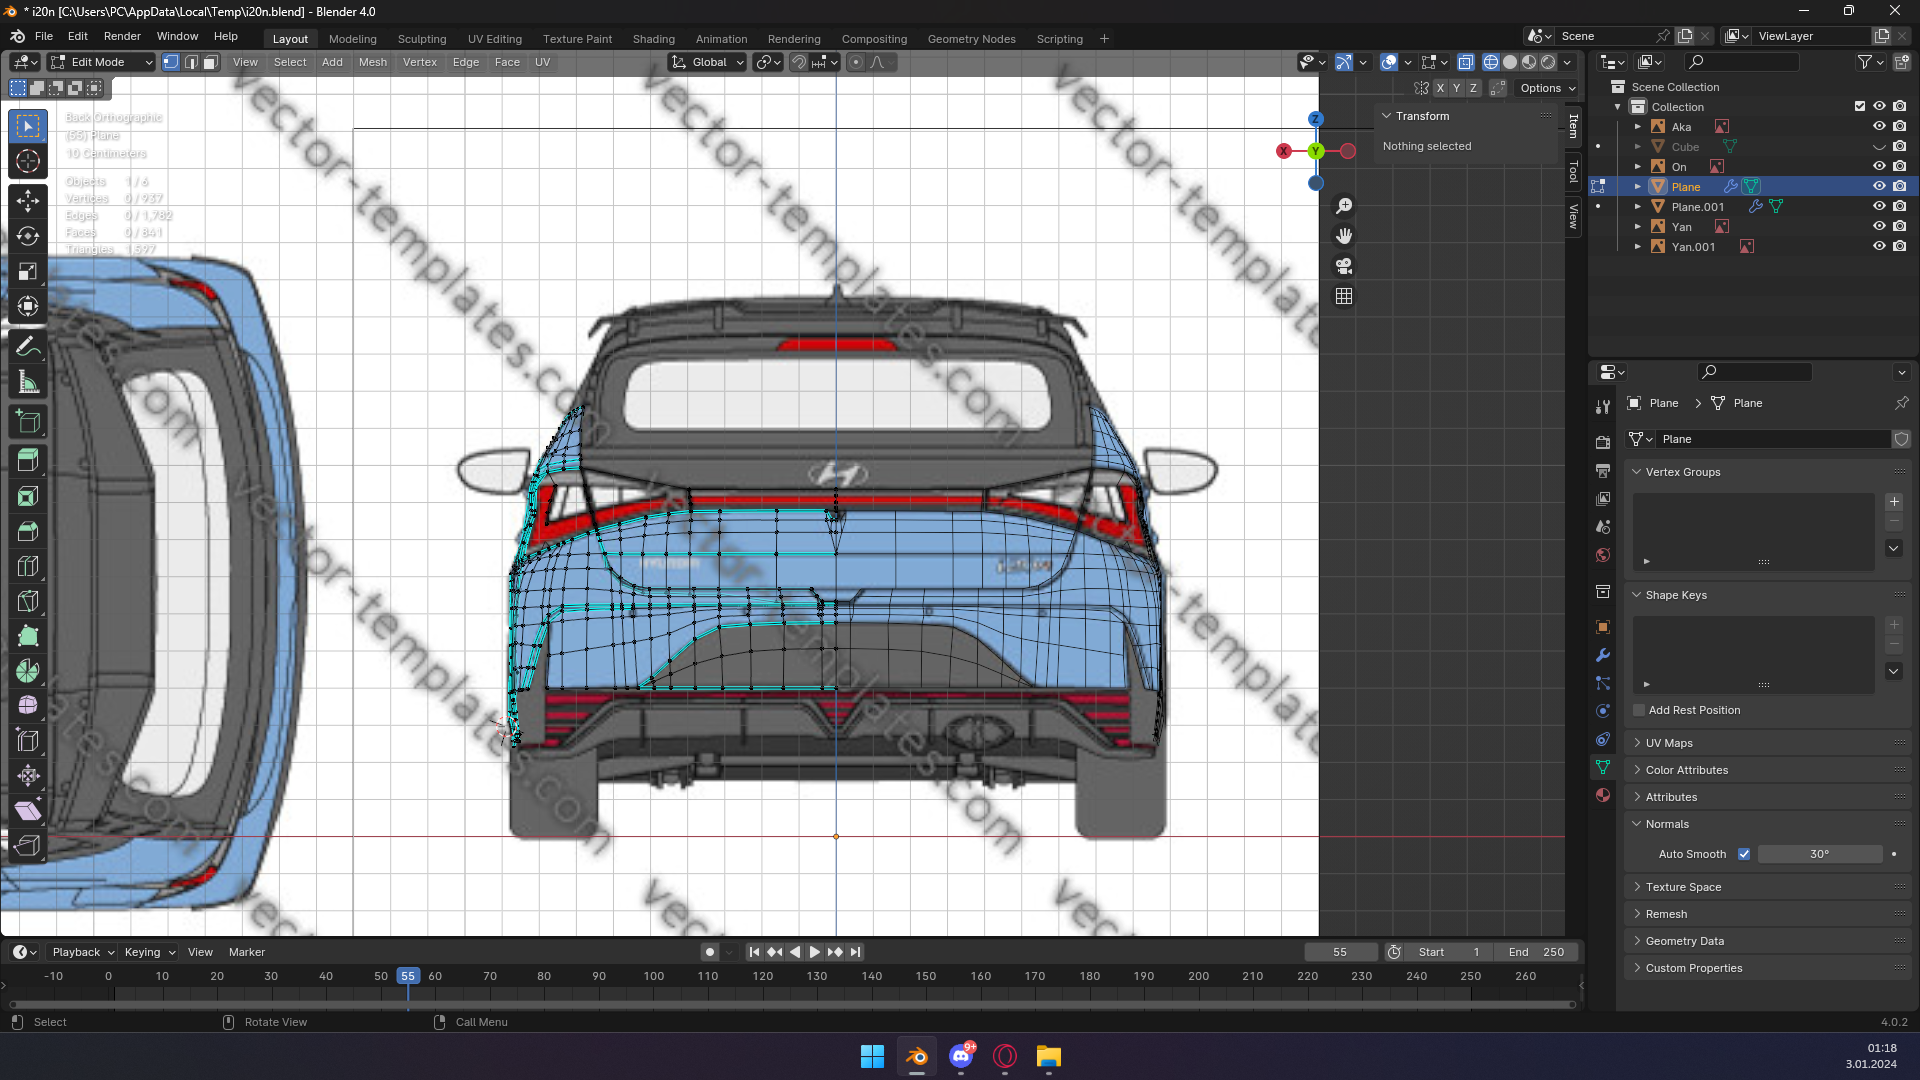Screen dimensions: 1920x1080
Task: Open the Modifiers properties tab
Action: (x=1603, y=655)
